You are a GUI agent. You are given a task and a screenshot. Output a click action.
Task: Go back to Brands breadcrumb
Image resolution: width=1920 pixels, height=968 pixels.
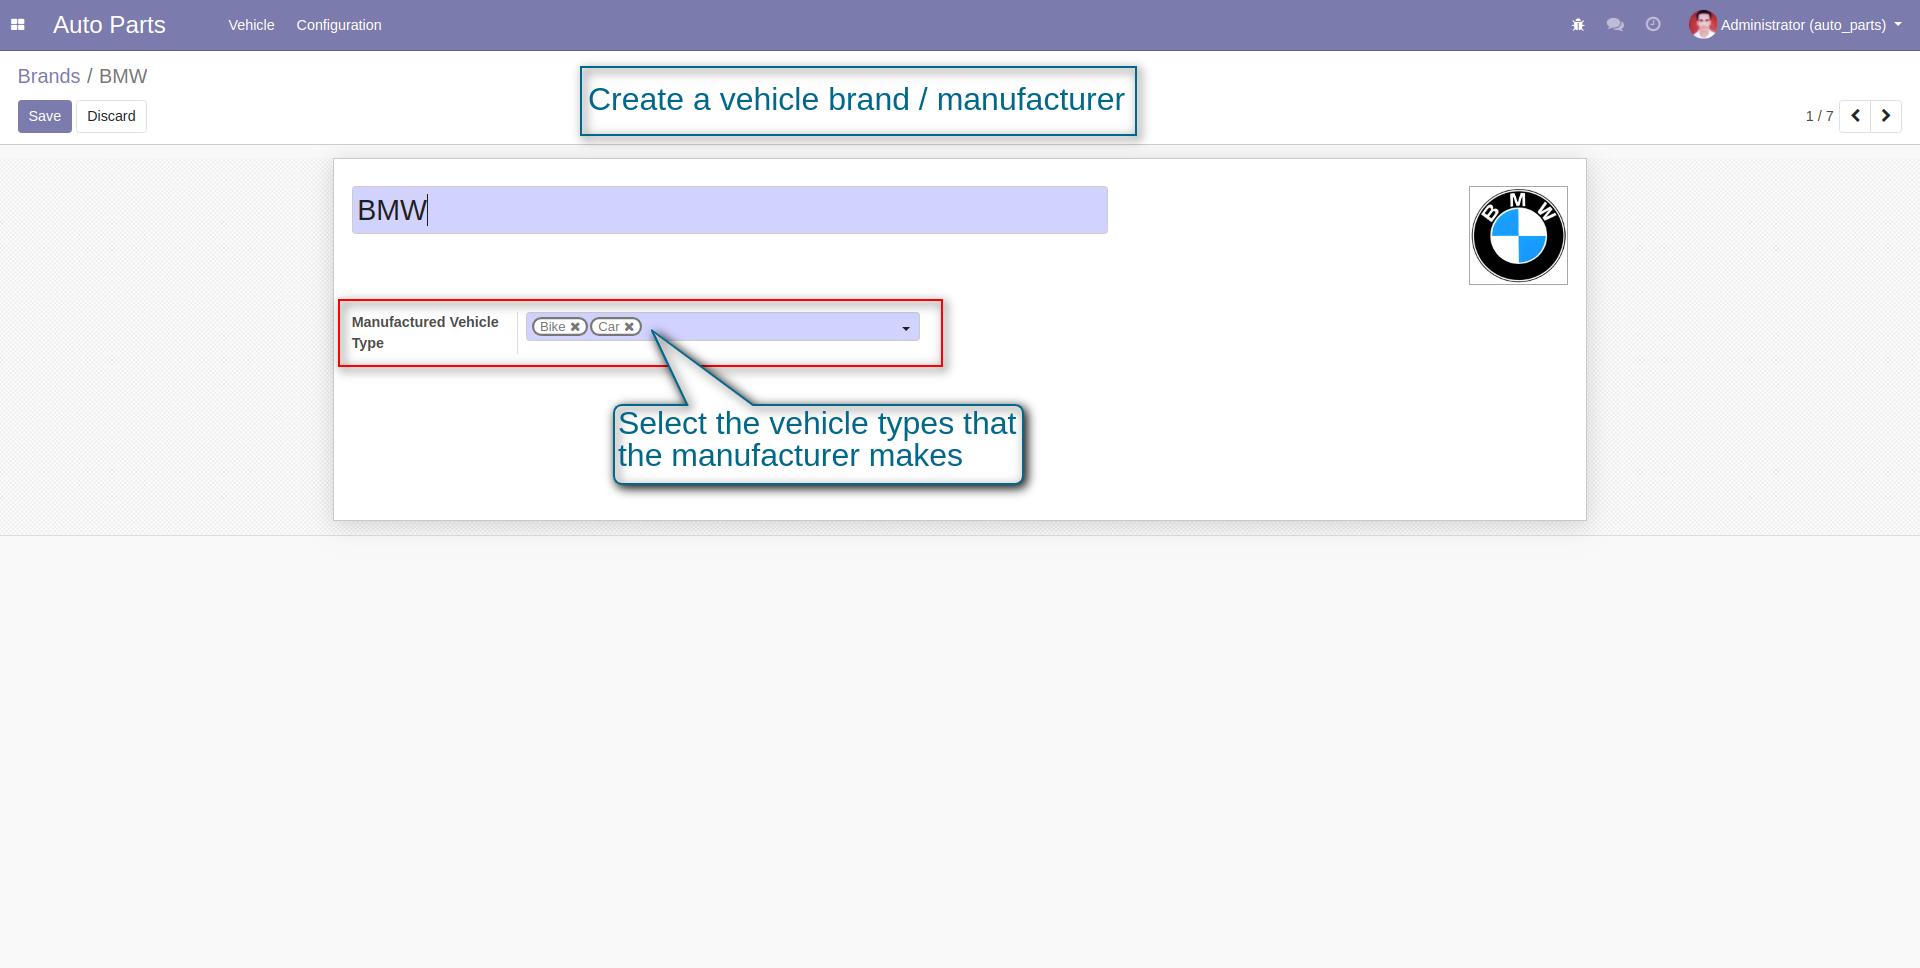(48, 76)
